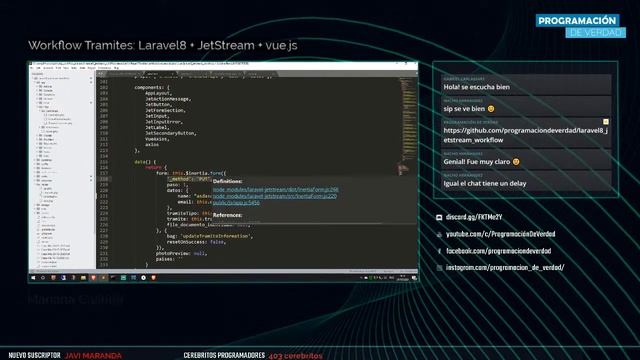Open the Project menu
640x360 pixels.
pos(91,68)
